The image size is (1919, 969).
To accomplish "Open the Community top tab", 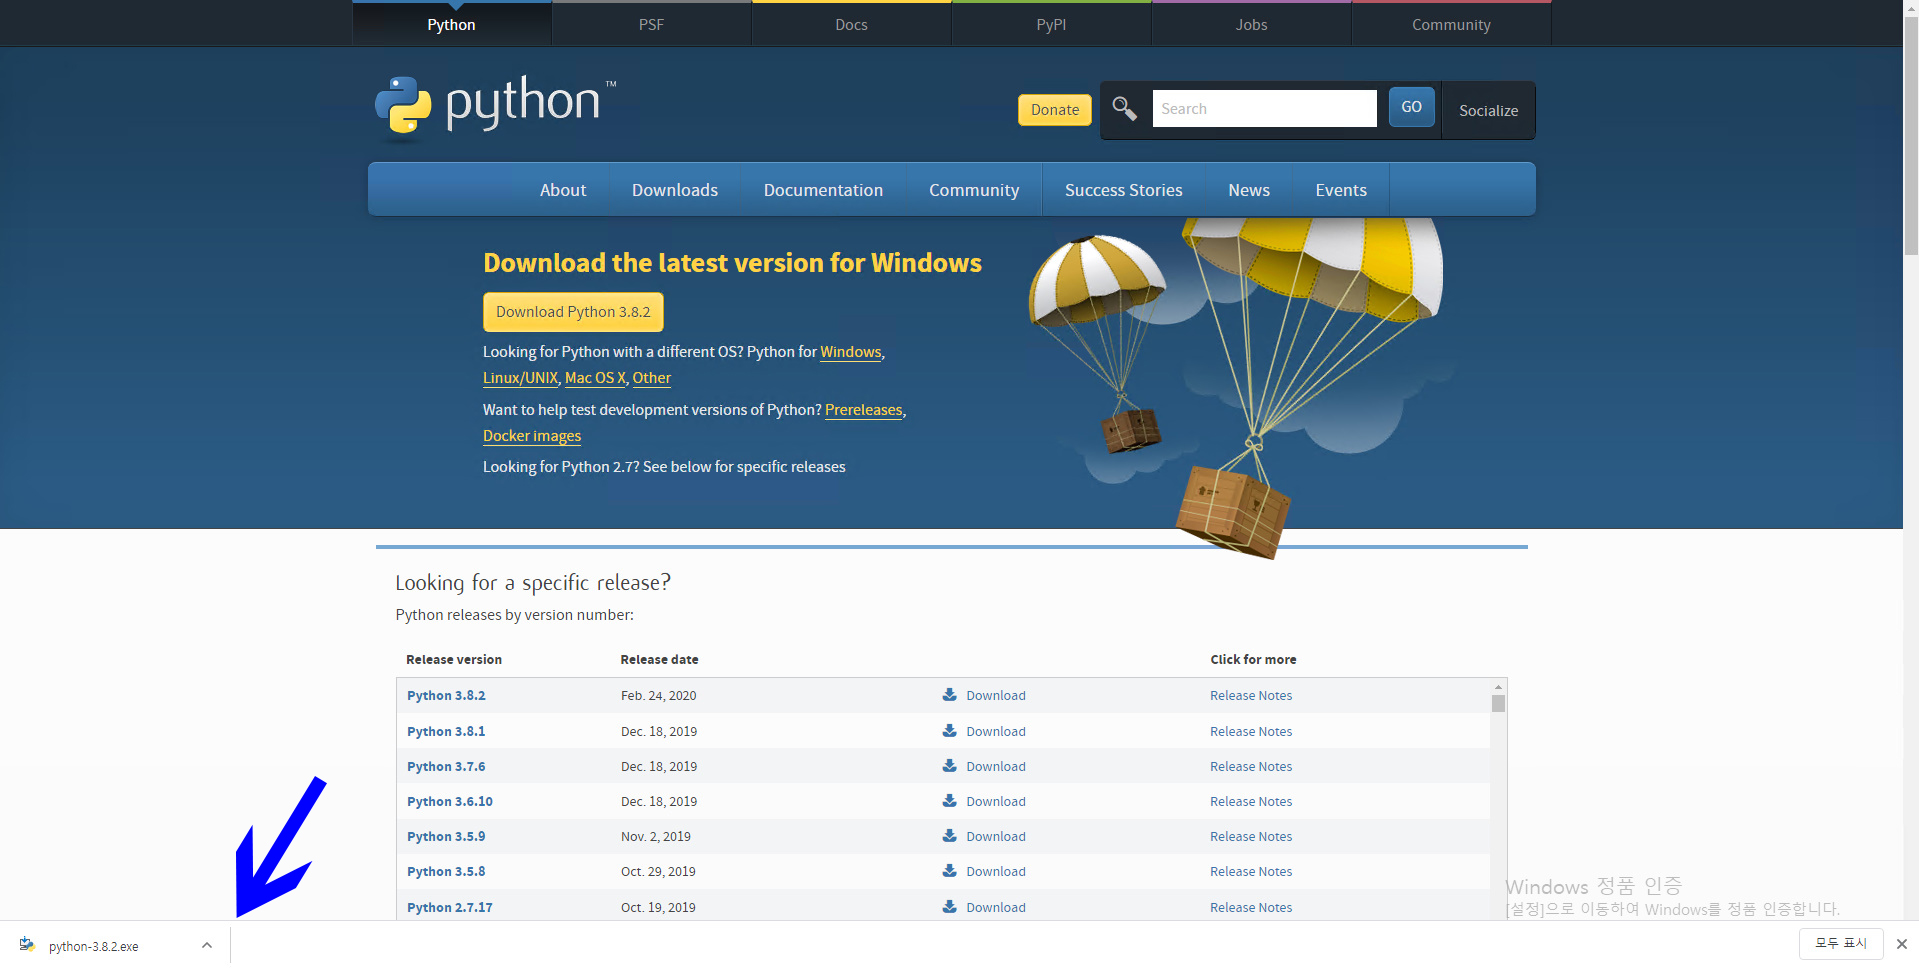I will pos(1451,24).
